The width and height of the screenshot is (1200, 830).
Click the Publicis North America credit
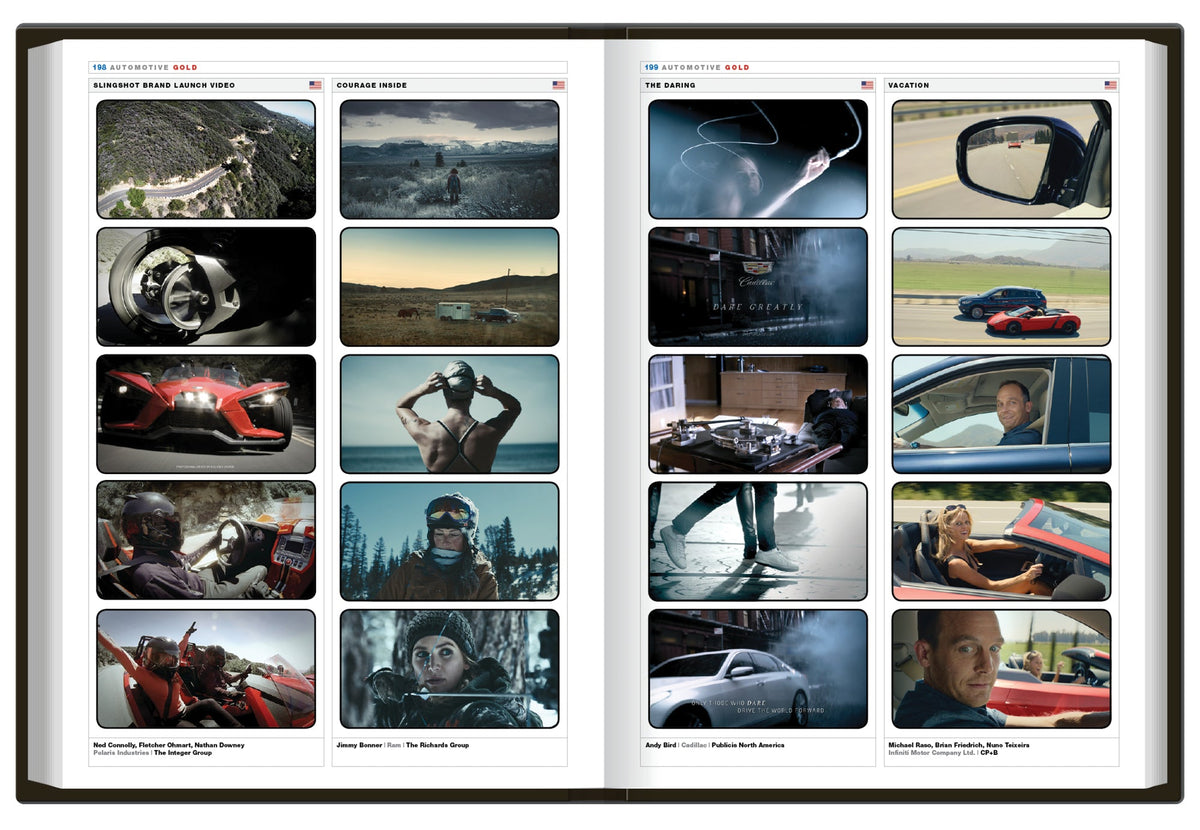click(x=748, y=745)
